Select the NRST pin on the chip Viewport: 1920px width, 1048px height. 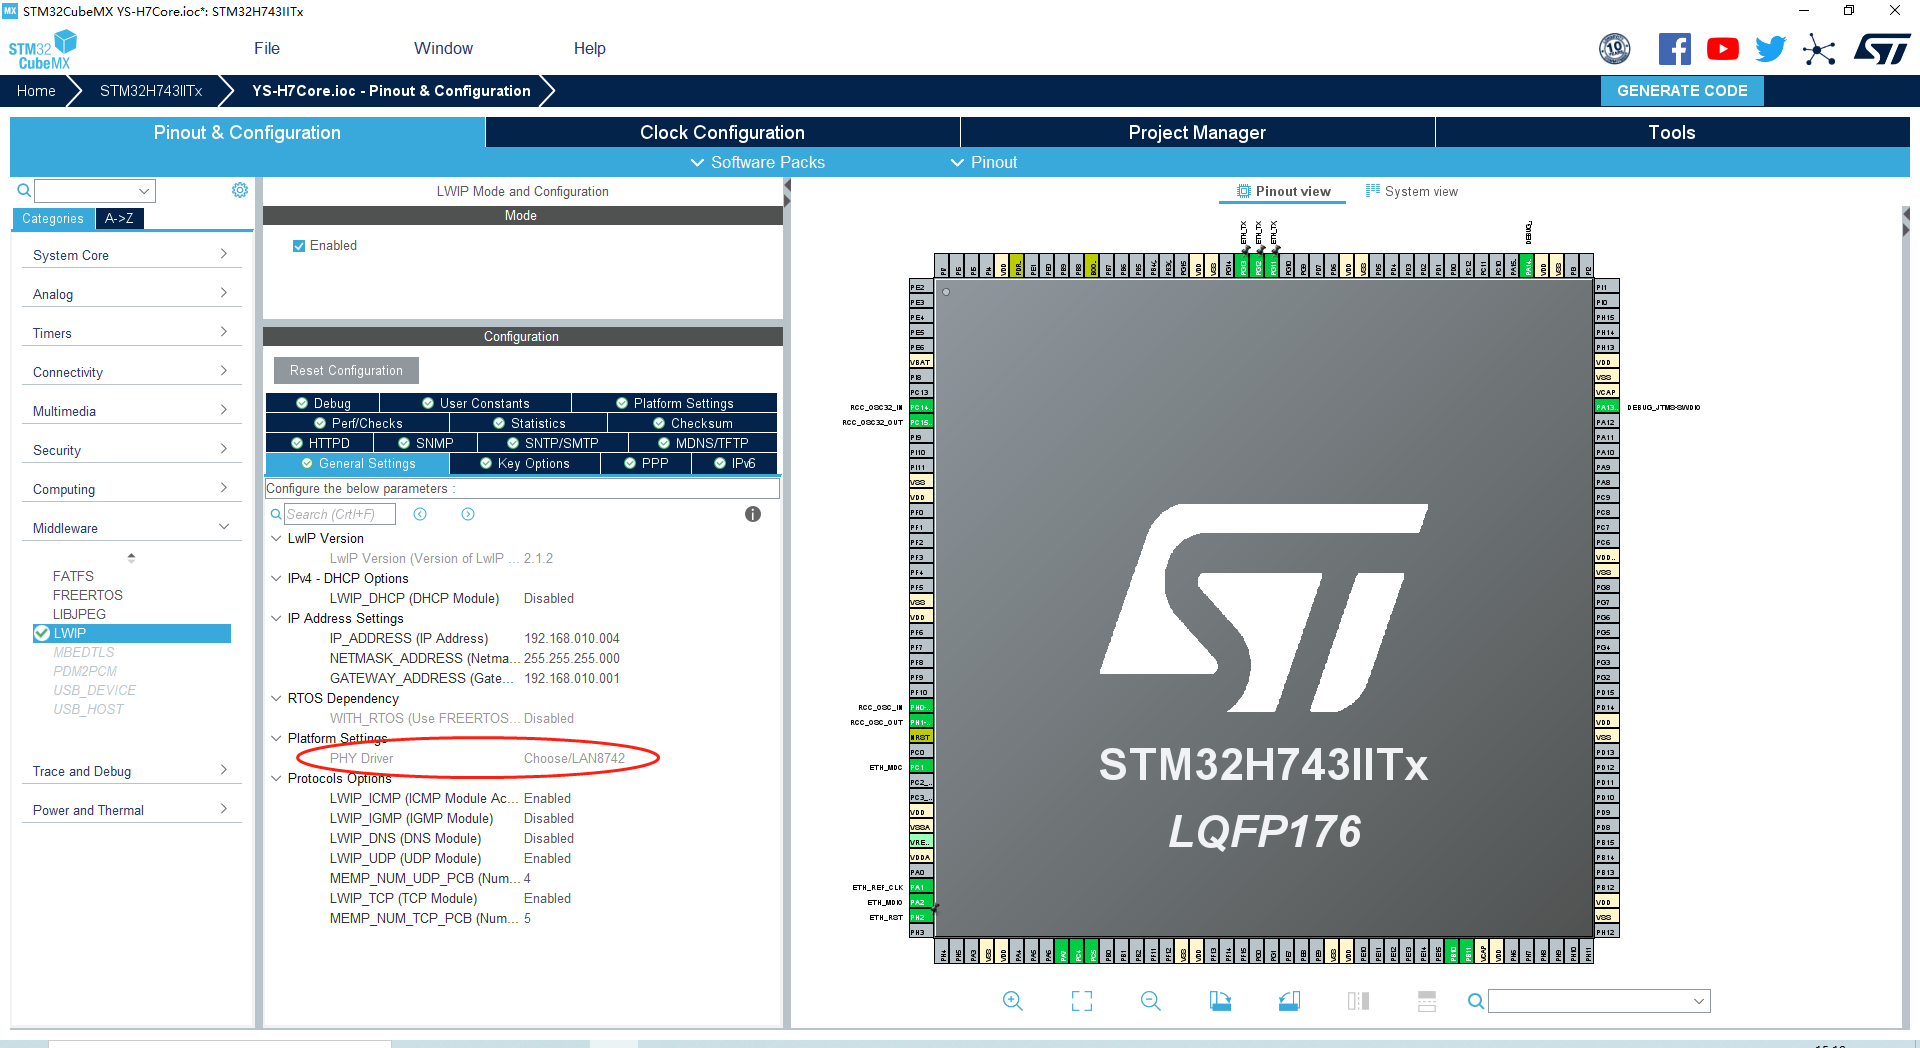point(921,737)
